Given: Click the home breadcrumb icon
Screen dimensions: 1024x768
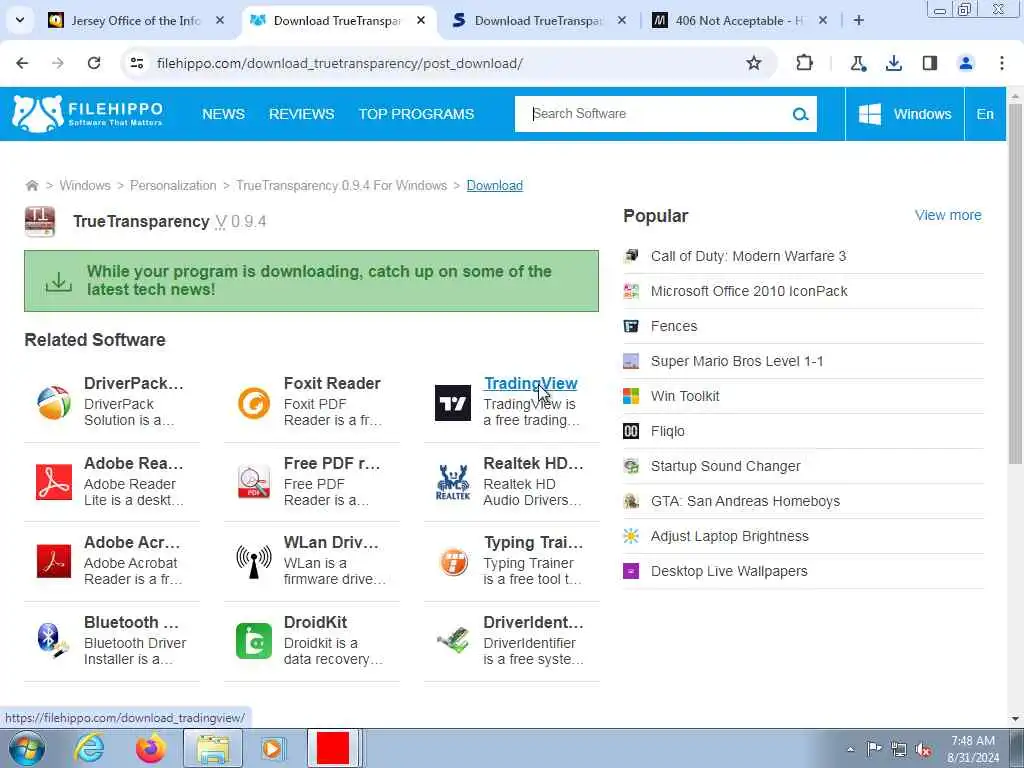Looking at the screenshot, I should (31, 185).
